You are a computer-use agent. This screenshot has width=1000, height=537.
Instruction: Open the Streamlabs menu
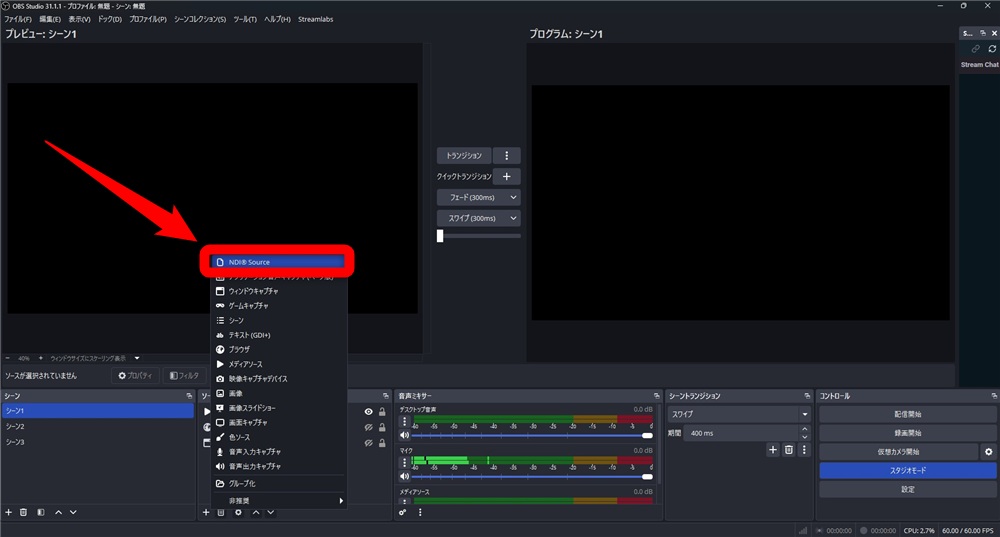click(x=316, y=19)
